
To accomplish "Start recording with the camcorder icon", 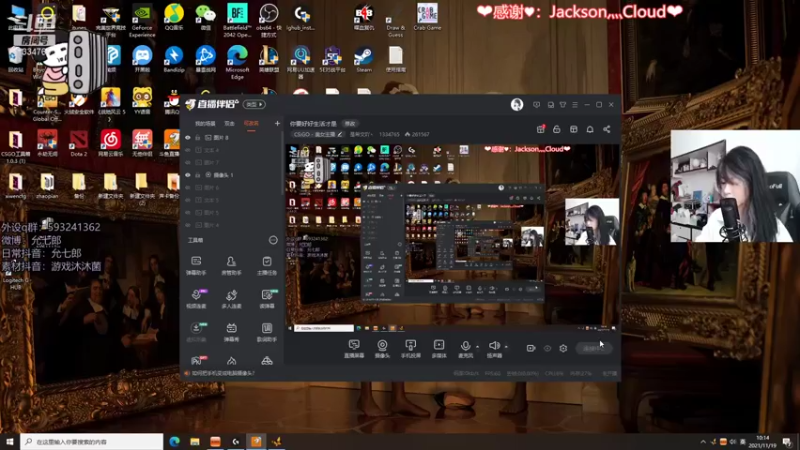I will (531, 348).
